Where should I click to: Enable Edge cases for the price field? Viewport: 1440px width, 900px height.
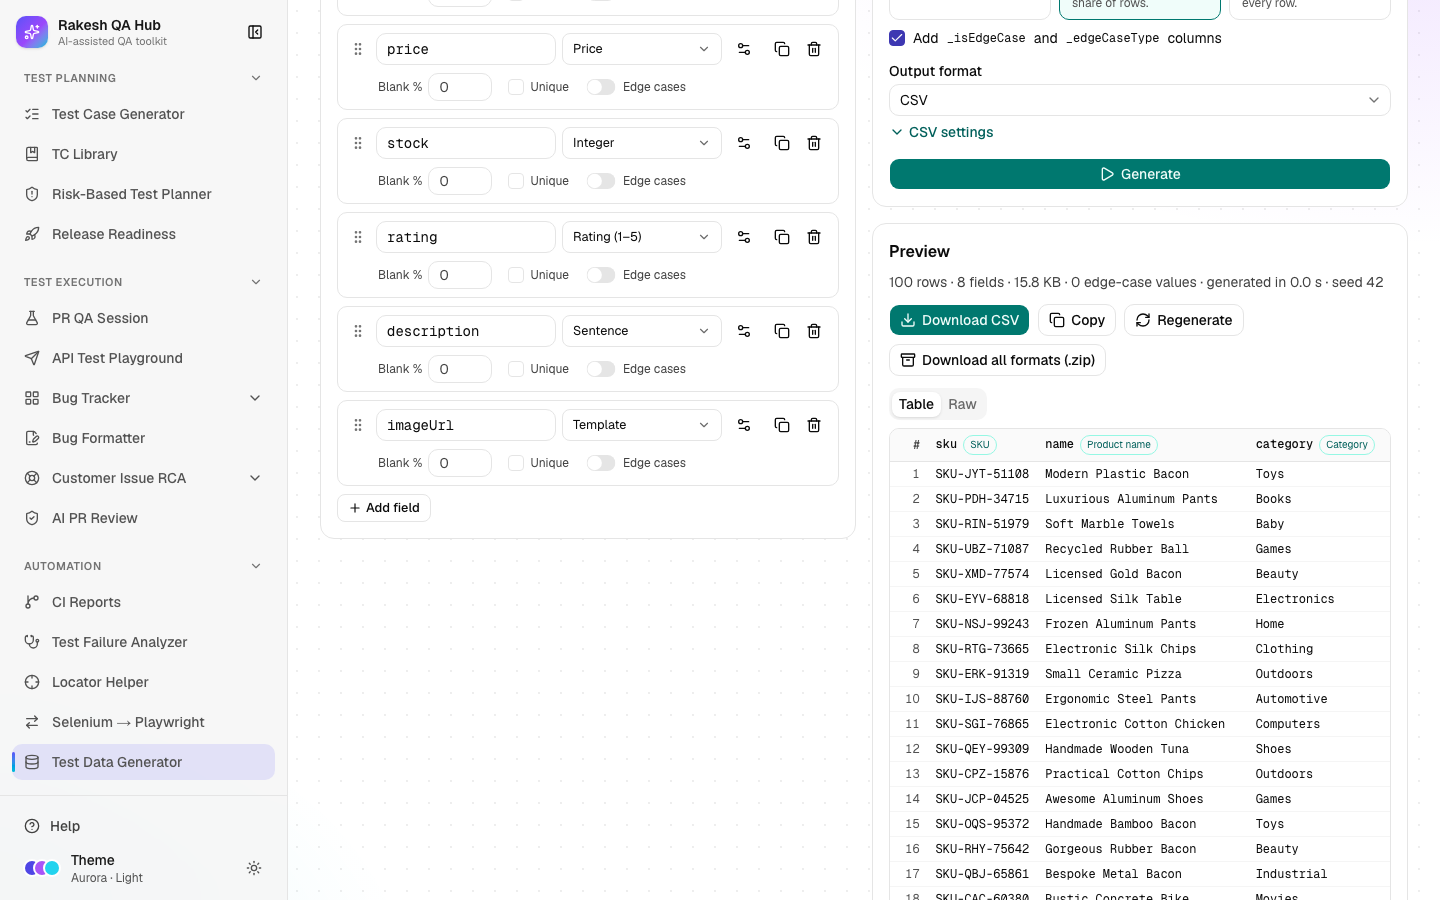tap(601, 87)
